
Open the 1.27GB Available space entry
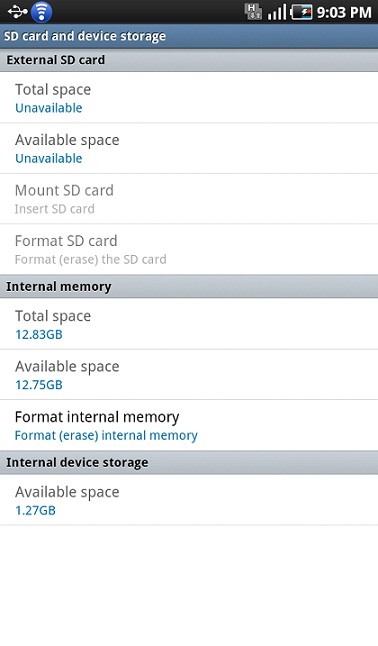[x=189, y=500]
